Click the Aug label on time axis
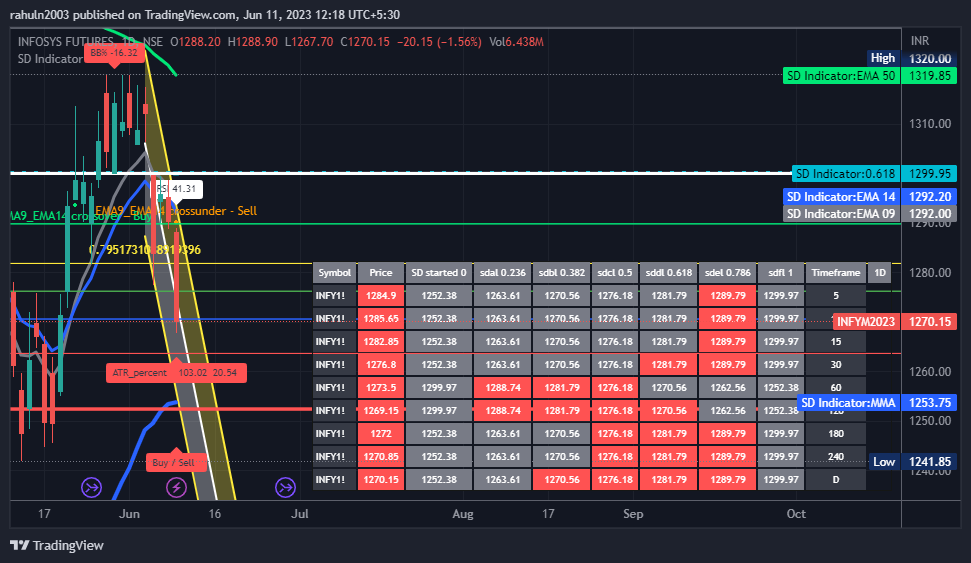 (x=463, y=513)
